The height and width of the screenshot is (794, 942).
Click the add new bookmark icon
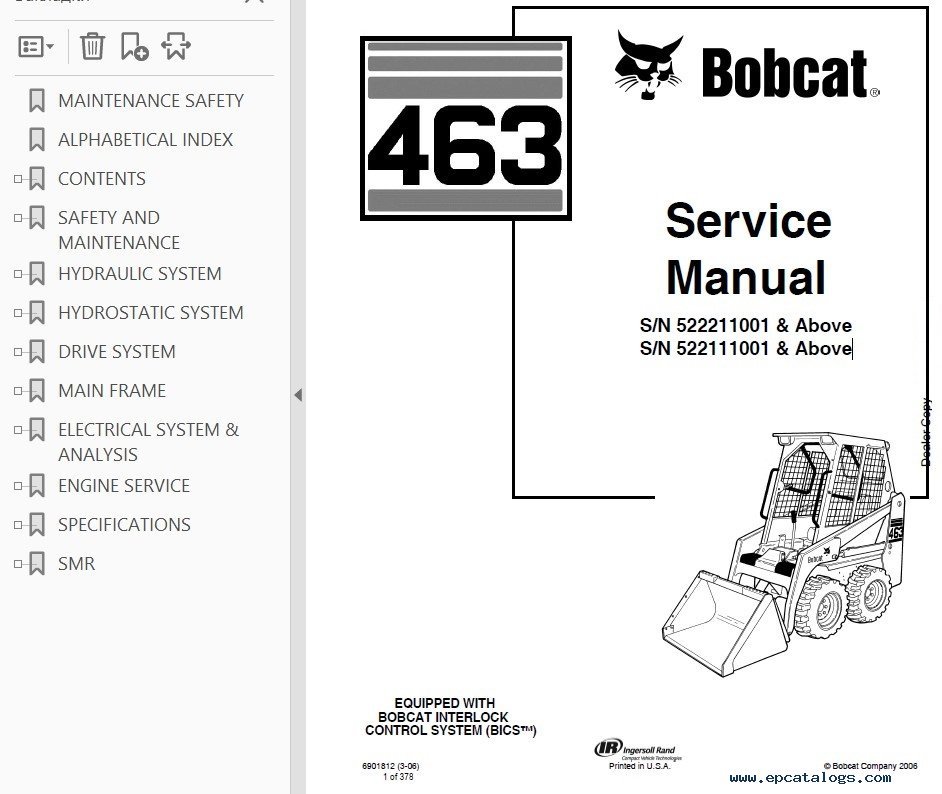133,46
